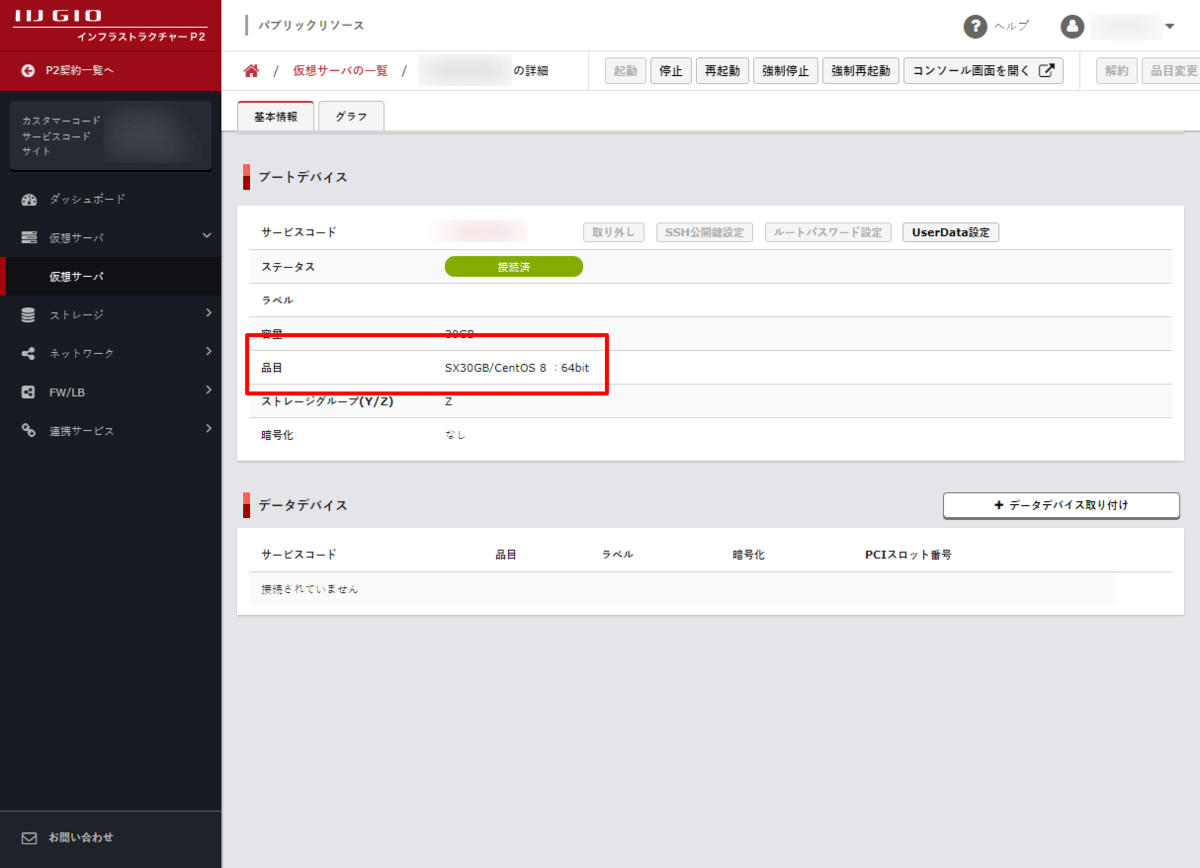Click the 接続されていません message

tap(310, 589)
